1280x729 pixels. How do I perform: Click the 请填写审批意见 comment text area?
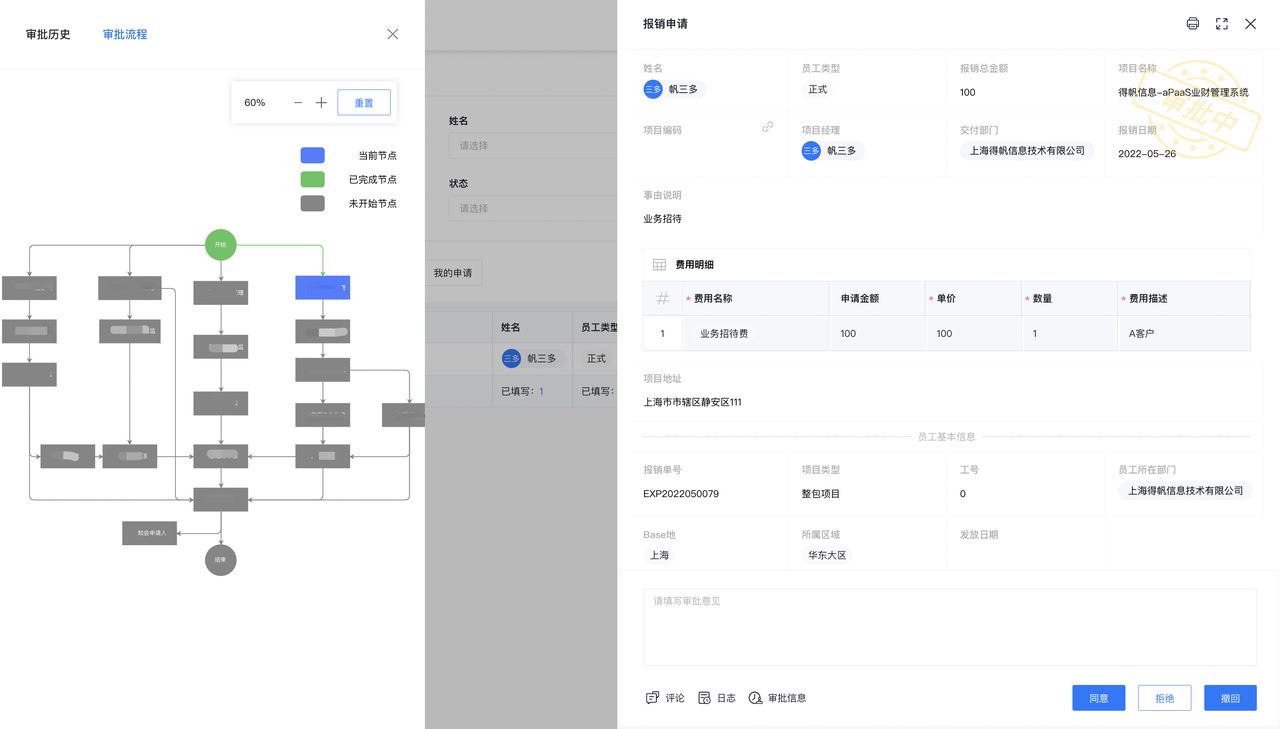coord(950,627)
